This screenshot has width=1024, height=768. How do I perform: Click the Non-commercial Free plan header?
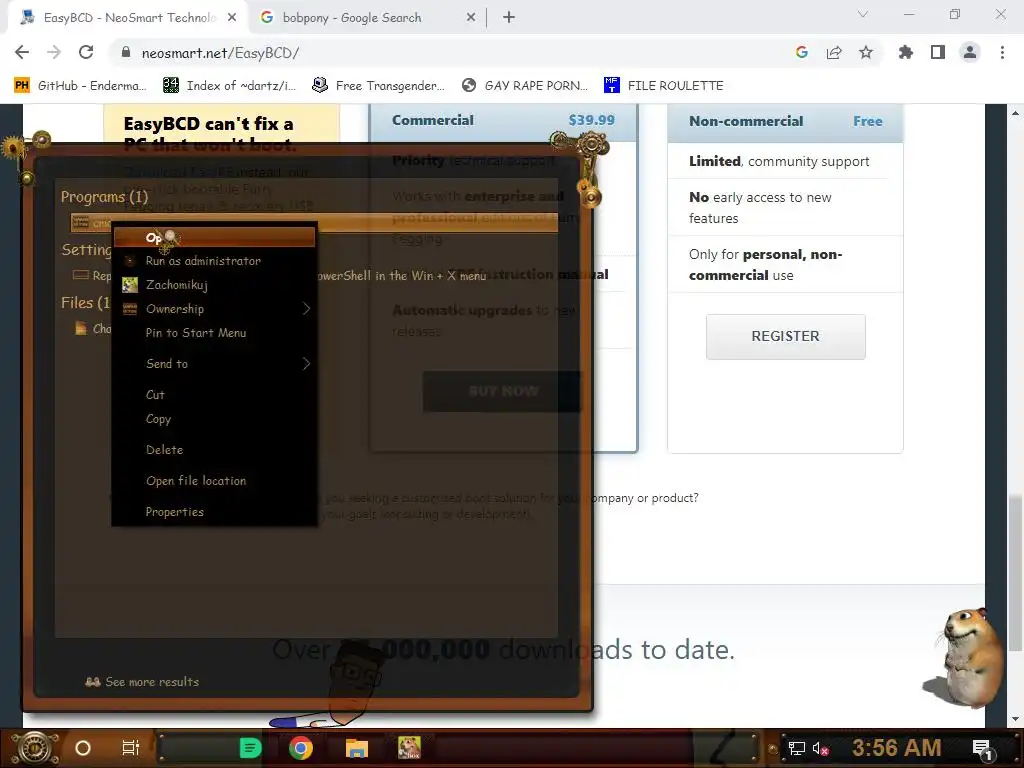(x=785, y=121)
